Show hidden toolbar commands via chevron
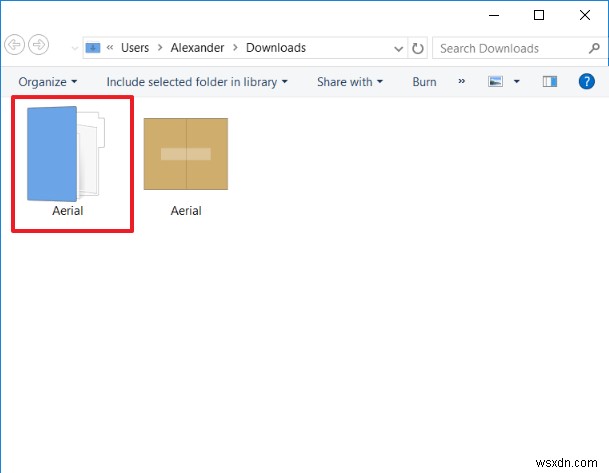609x473 pixels. click(461, 82)
